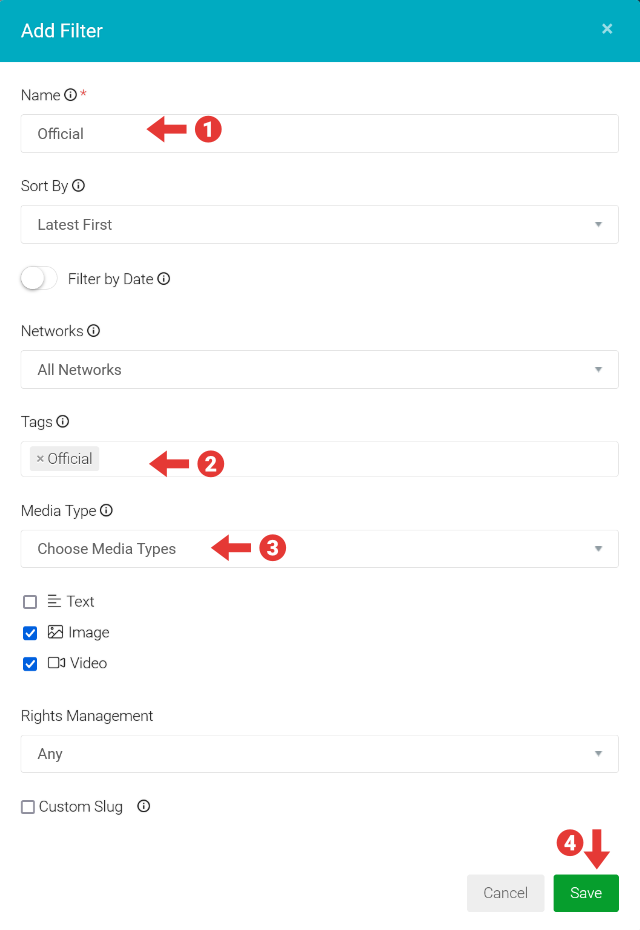Enable the Custom Slug checkbox

[x=27, y=806]
